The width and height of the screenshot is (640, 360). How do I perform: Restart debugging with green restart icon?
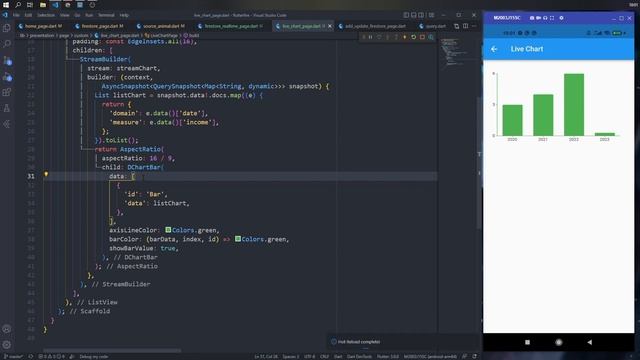[413, 37]
